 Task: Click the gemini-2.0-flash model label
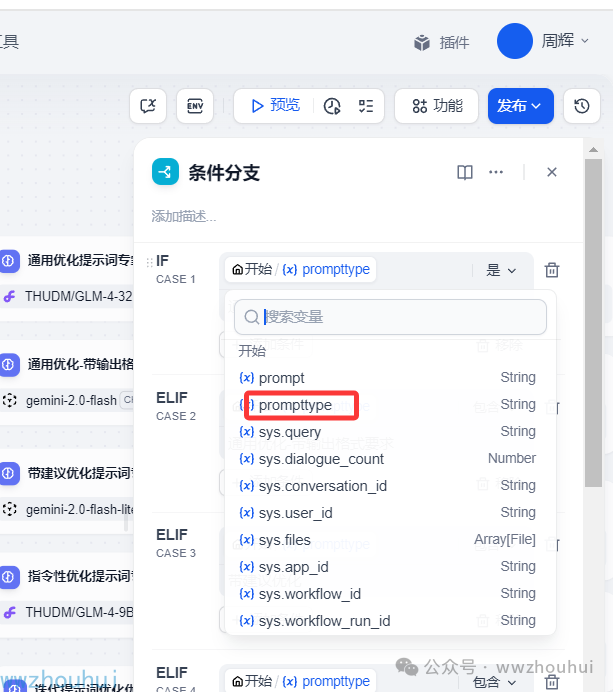tap(71, 400)
